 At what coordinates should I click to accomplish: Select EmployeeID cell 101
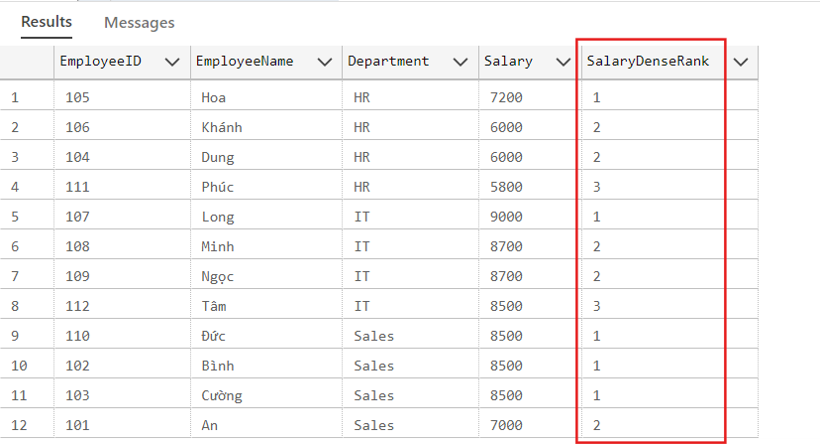click(122, 425)
